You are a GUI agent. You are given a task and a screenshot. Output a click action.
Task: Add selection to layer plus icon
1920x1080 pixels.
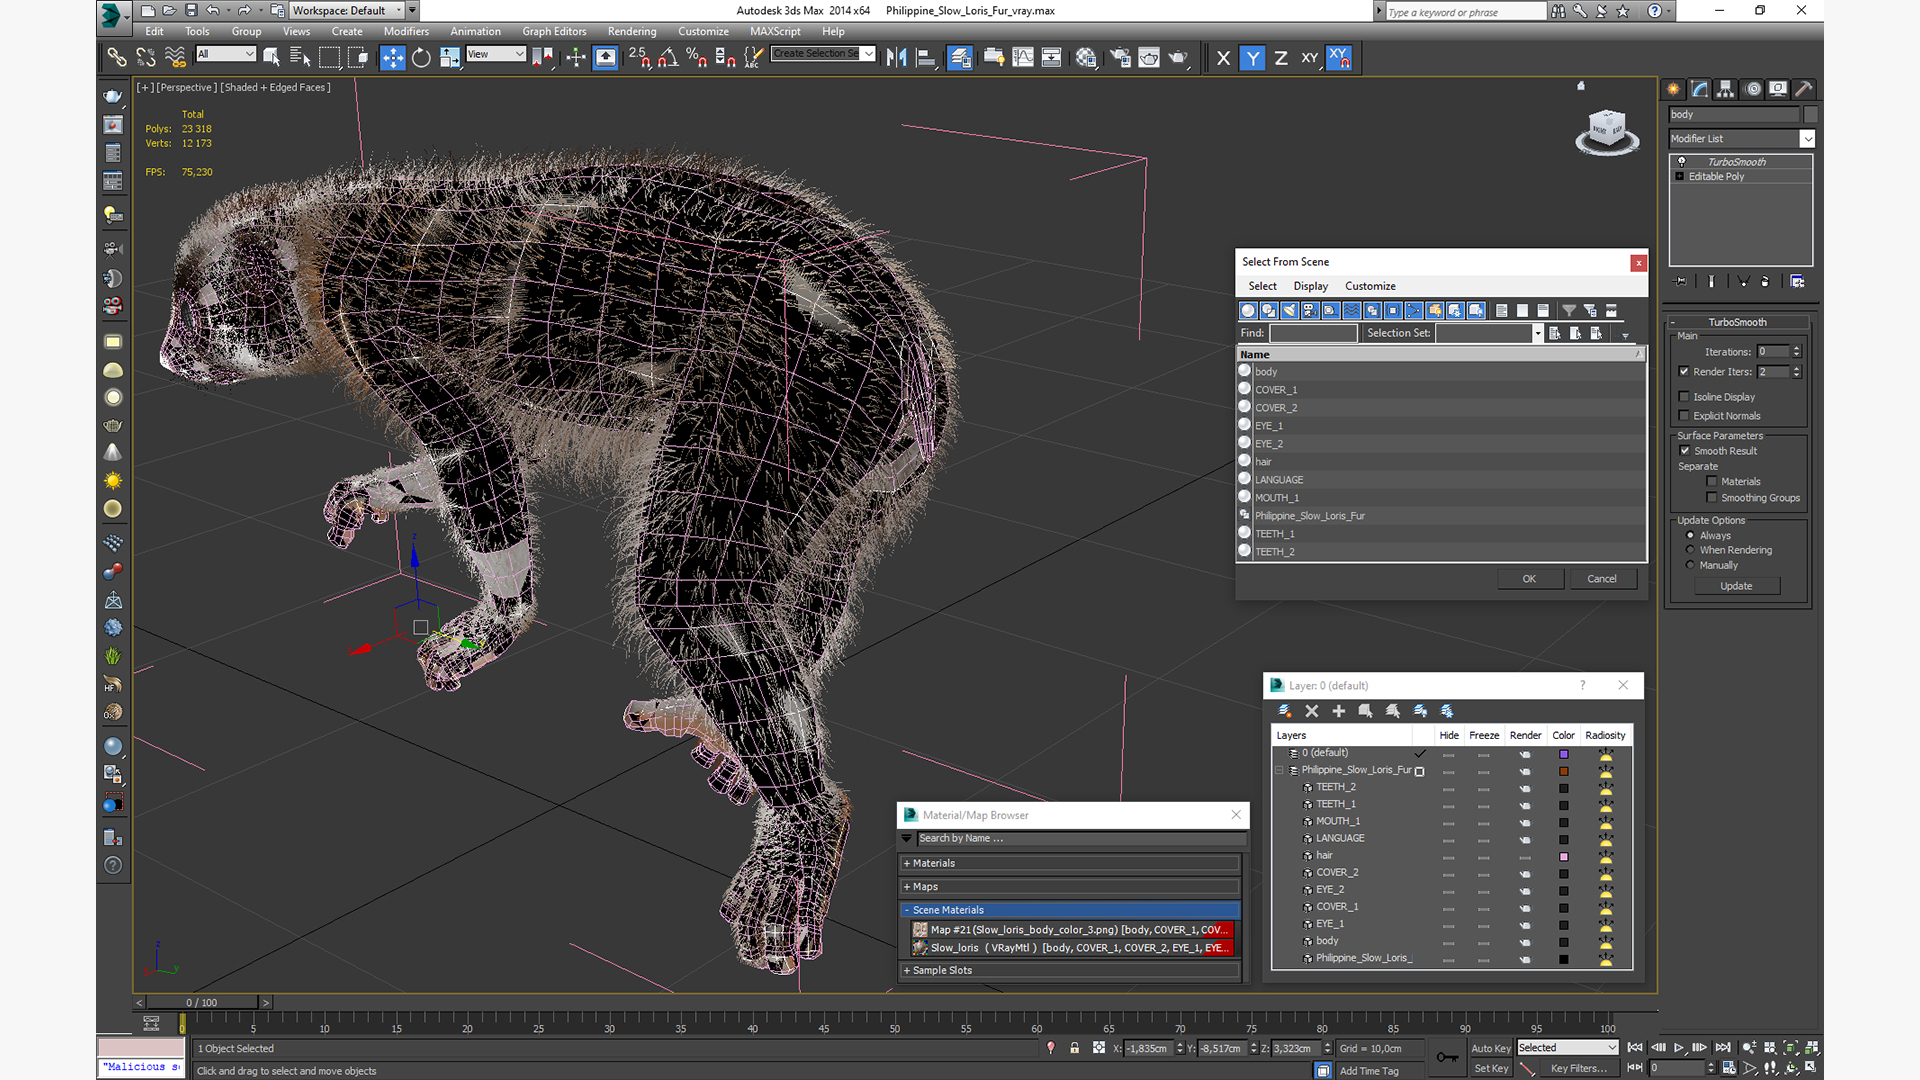(x=1339, y=711)
